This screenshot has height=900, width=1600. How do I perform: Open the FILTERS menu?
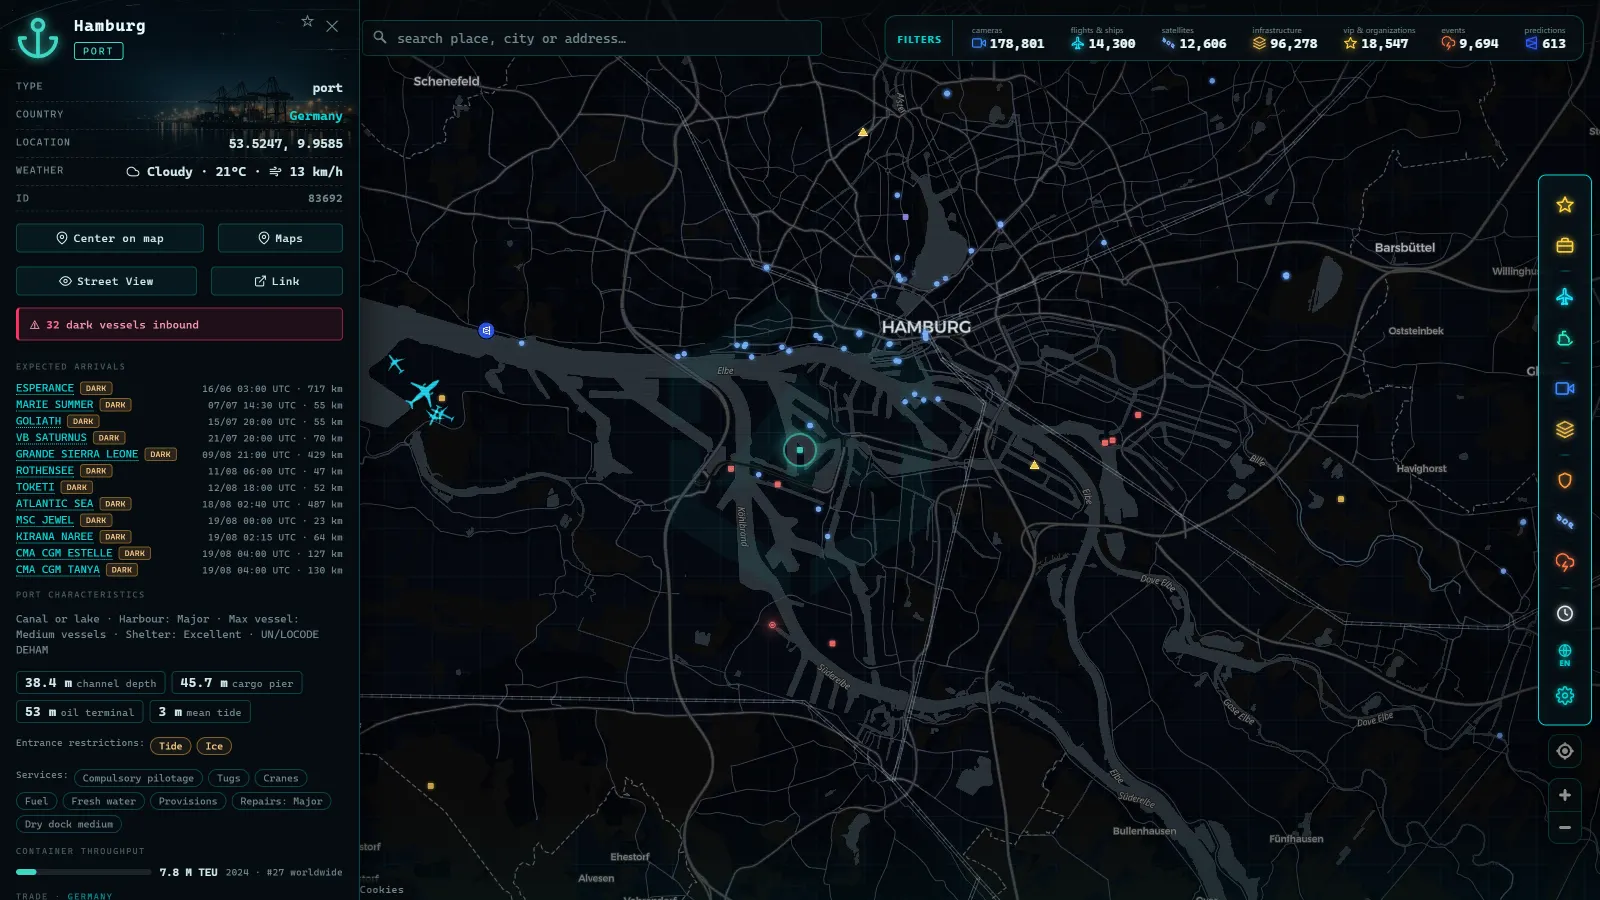click(x=919, y=40)
